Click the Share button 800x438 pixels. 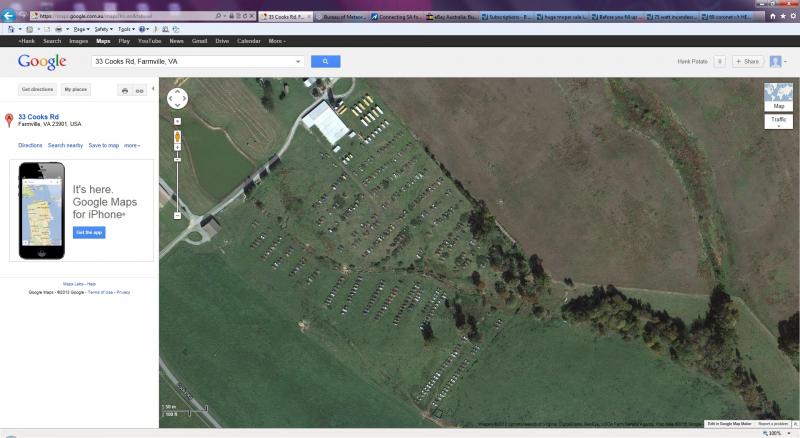(747, 61)
